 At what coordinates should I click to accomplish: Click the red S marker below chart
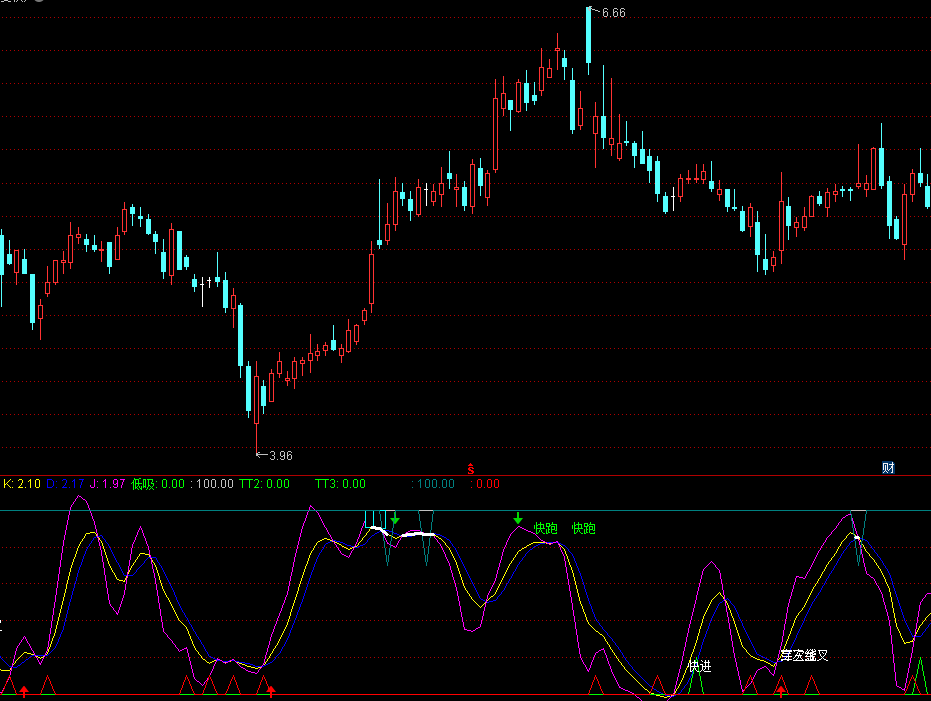click(x=471, y=468)
